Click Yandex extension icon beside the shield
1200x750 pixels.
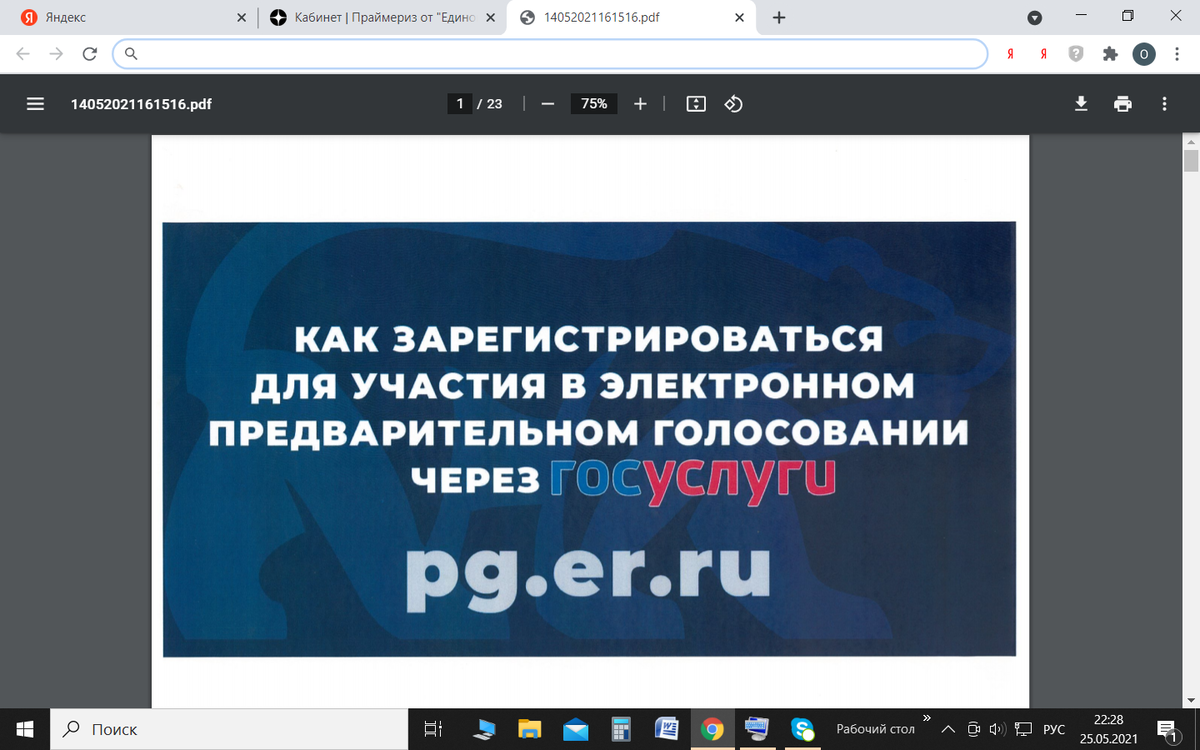pos(1043,54)
